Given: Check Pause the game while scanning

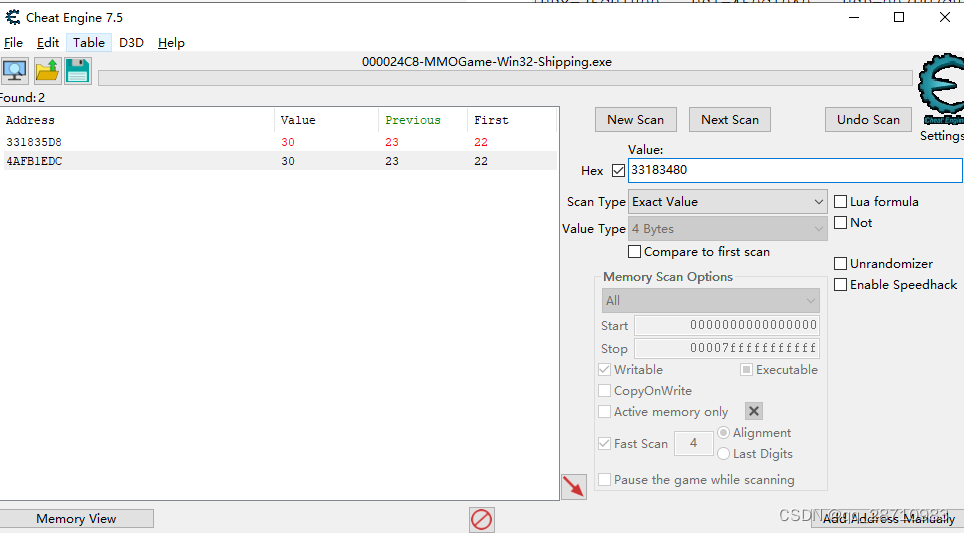Looking at the screenshot, I should (604, 480).
